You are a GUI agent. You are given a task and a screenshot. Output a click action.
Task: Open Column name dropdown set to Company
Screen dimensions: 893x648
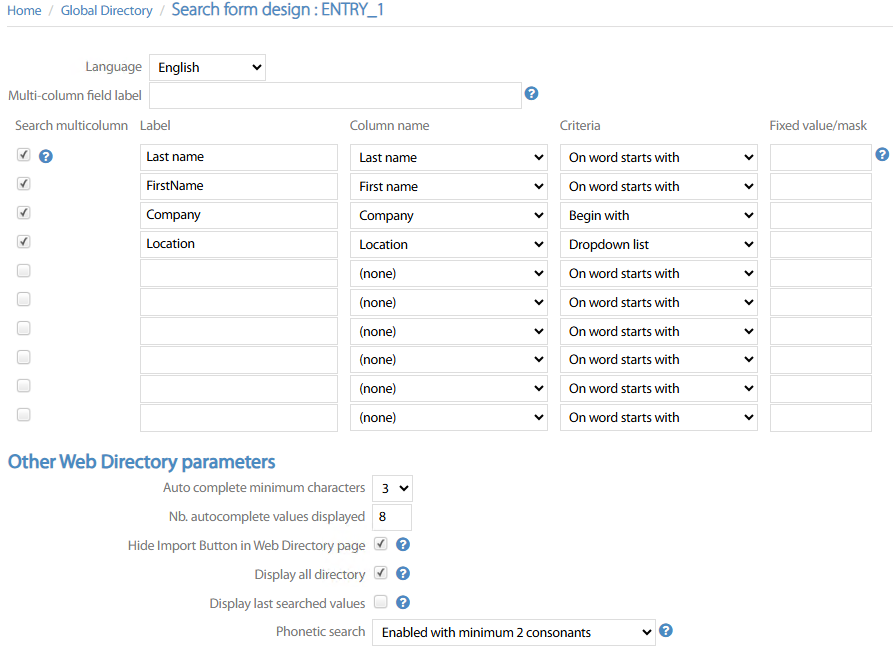pyautogui.click(x=448, y=215)
